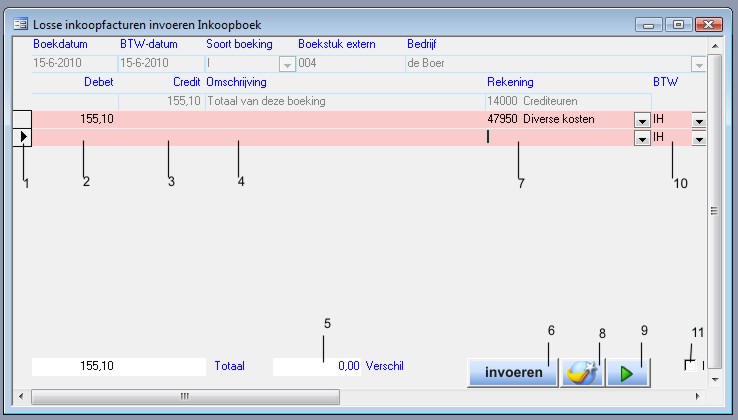The width and height of the screenshot is (738, 420).
Task: Open Rekening dropdown on the empty row
Action: [640, 139]
